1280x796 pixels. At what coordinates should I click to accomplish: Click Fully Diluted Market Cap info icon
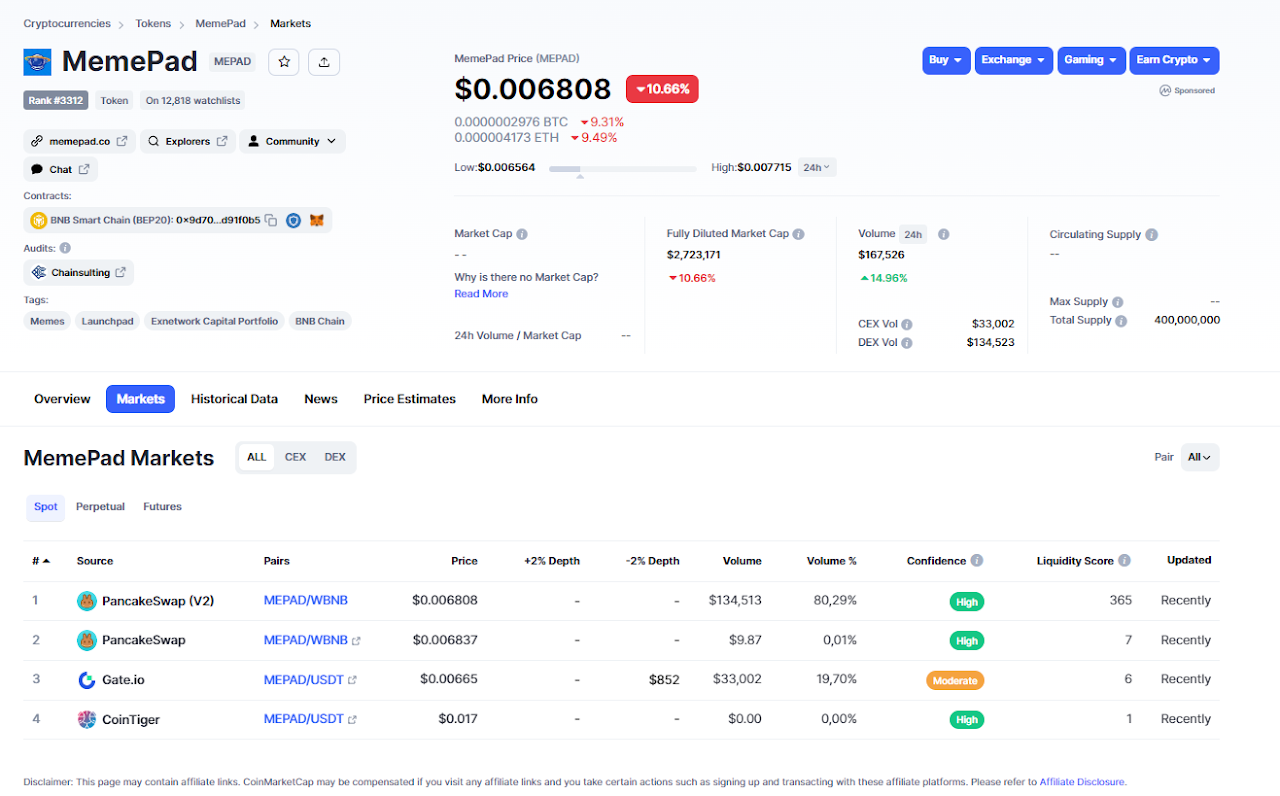(x=799, y=234)
